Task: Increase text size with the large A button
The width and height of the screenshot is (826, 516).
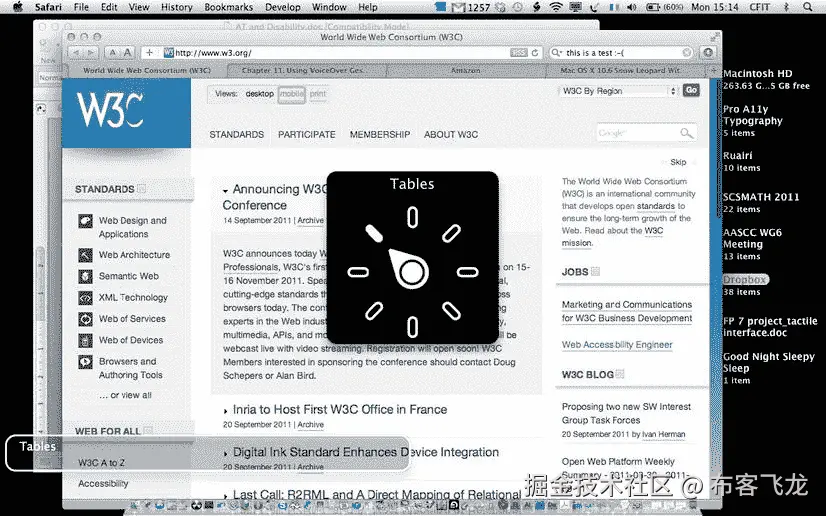Action: click(x=127, y=53)
